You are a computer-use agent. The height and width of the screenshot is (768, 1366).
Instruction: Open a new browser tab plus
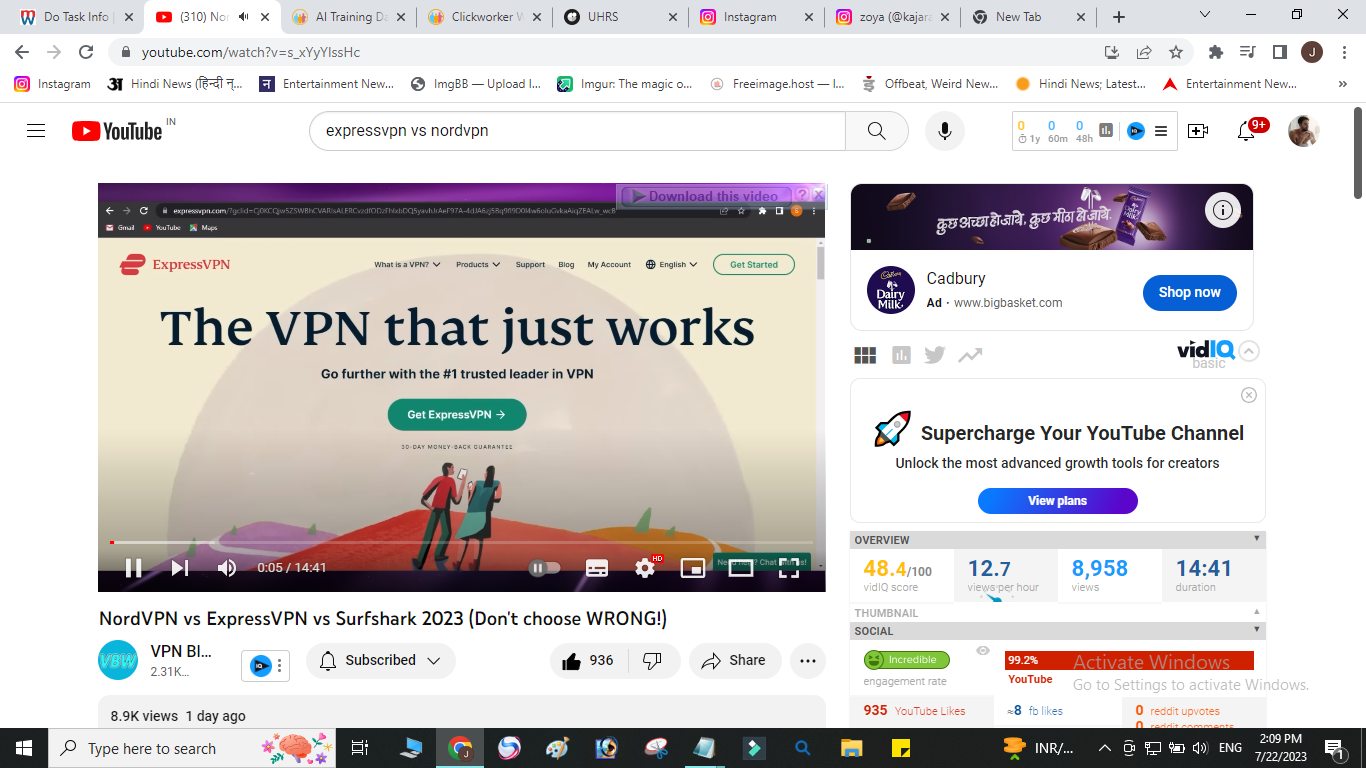[x=1118, y=17]
